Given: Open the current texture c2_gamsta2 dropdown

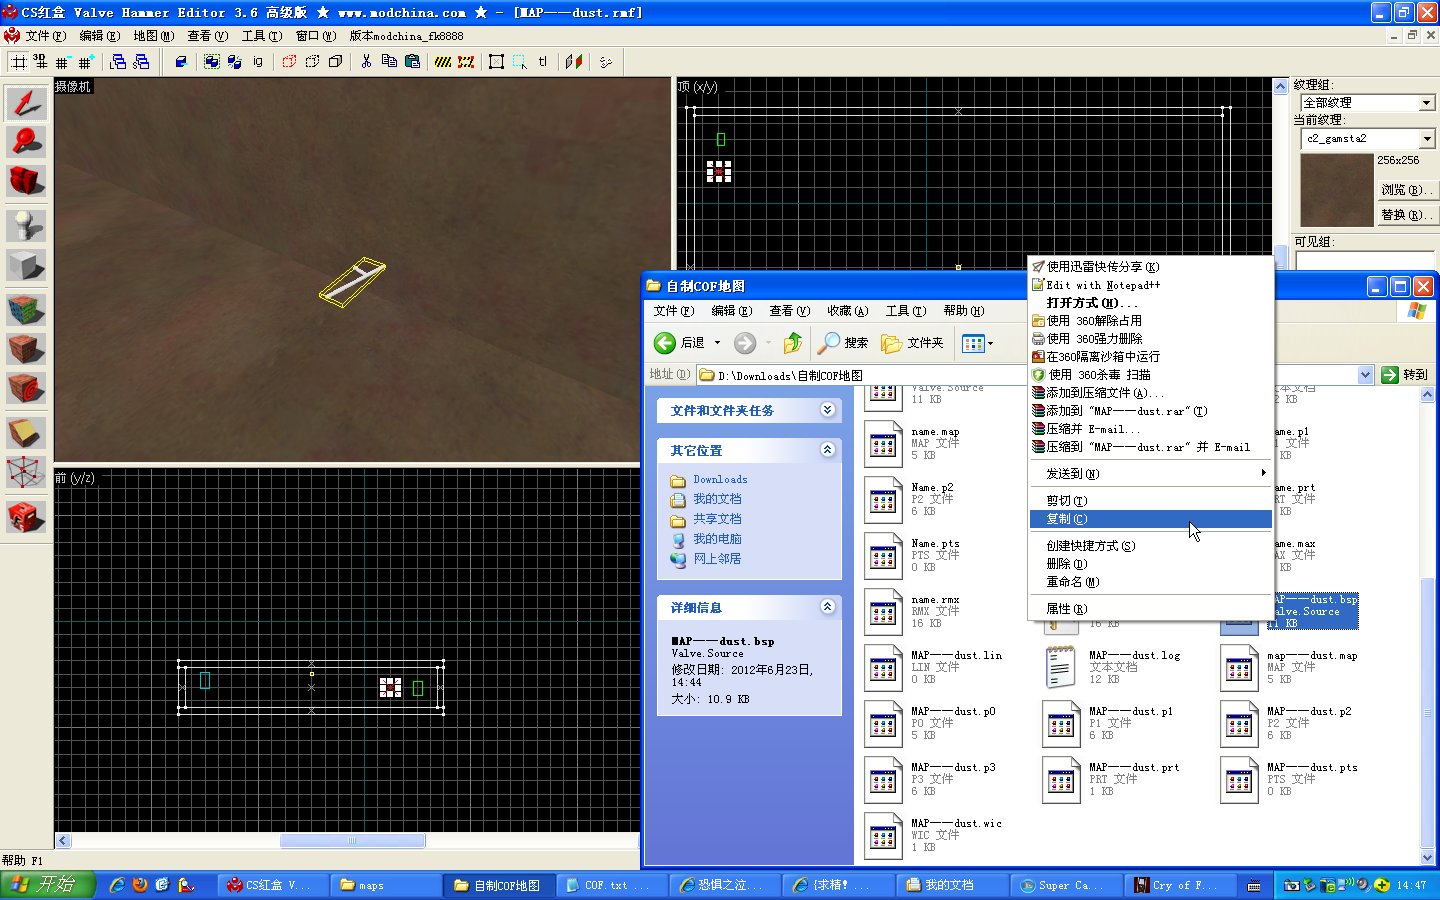Looking at the screenshot, I should [x=1427, y=139].
